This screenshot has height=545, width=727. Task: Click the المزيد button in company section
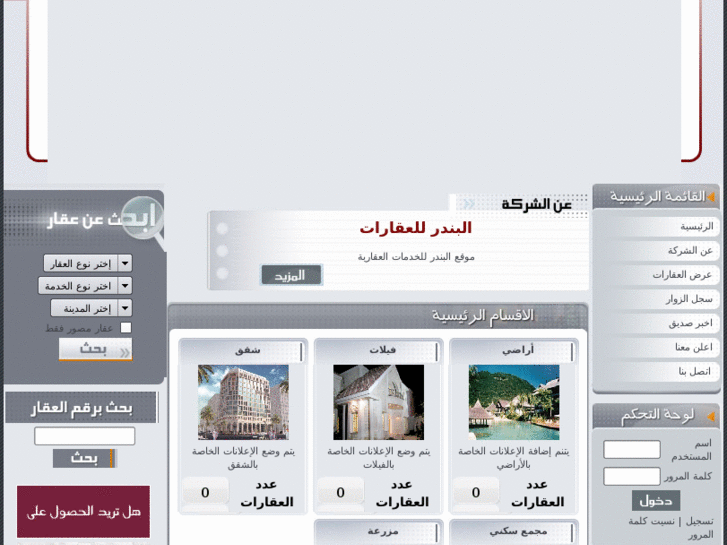[291, 275]
